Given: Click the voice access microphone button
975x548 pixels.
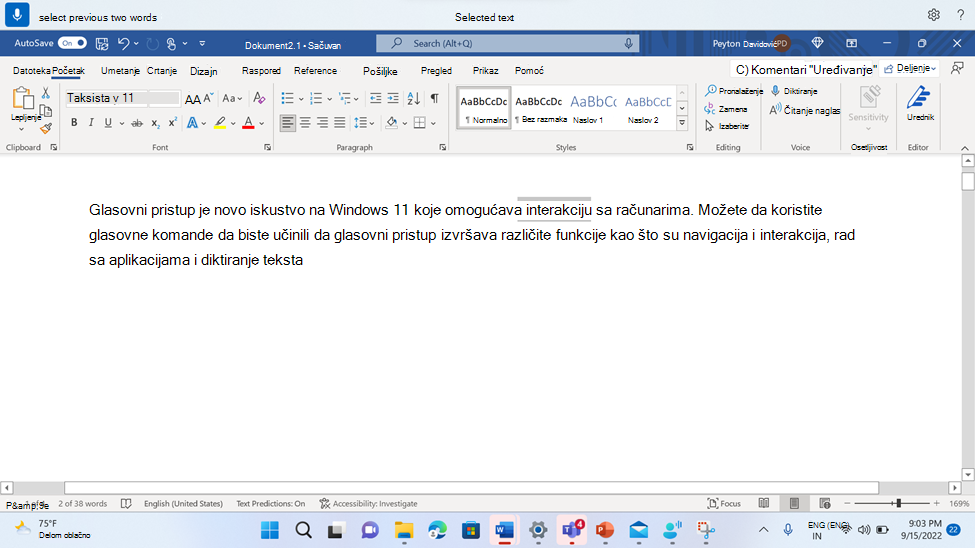Looking at the screenshot, I should pos(17,14).
